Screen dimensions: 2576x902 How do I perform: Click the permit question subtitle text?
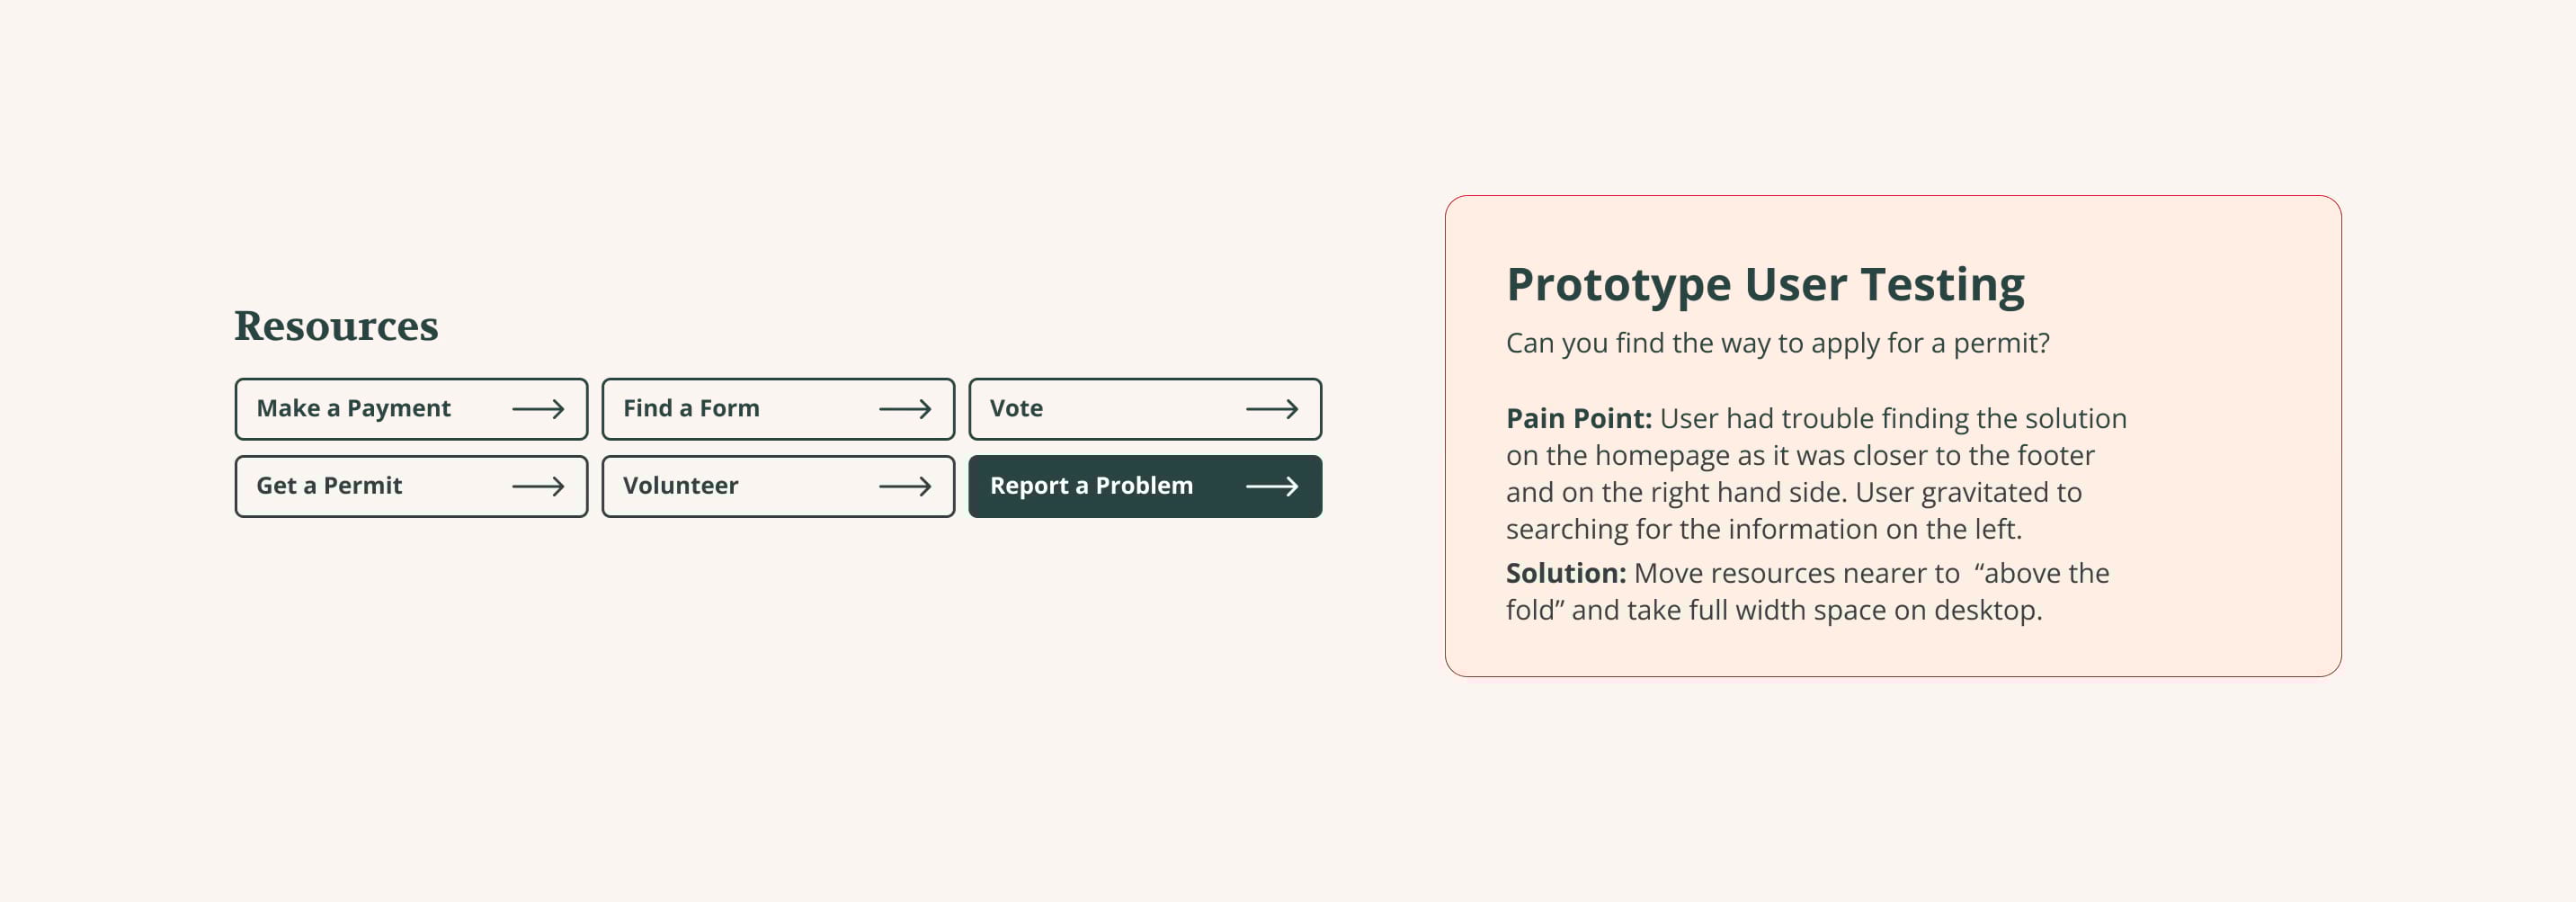pos(1778,343)
